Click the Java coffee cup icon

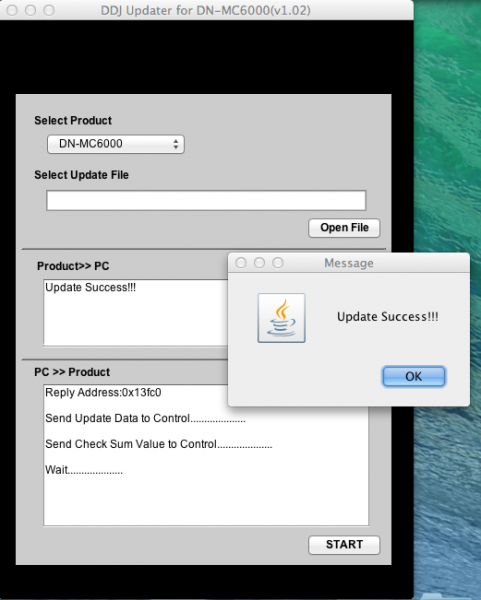click(x=282, y=318)
